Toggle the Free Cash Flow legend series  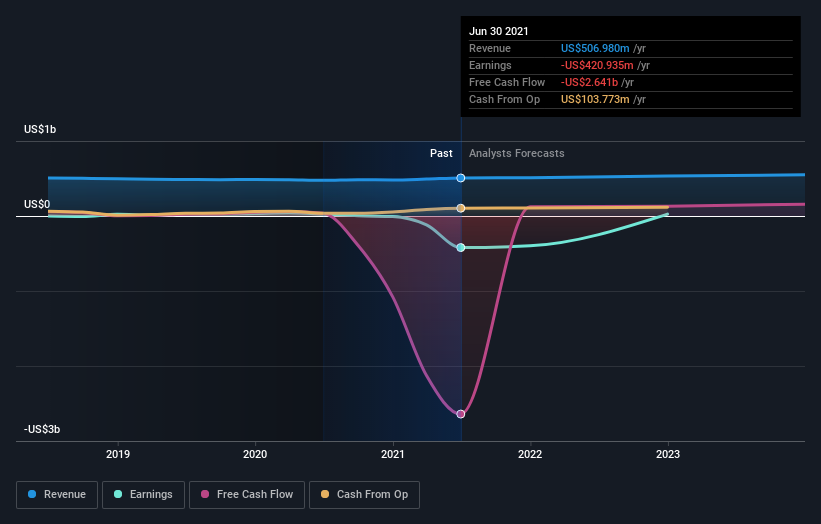tap(247, 495)
